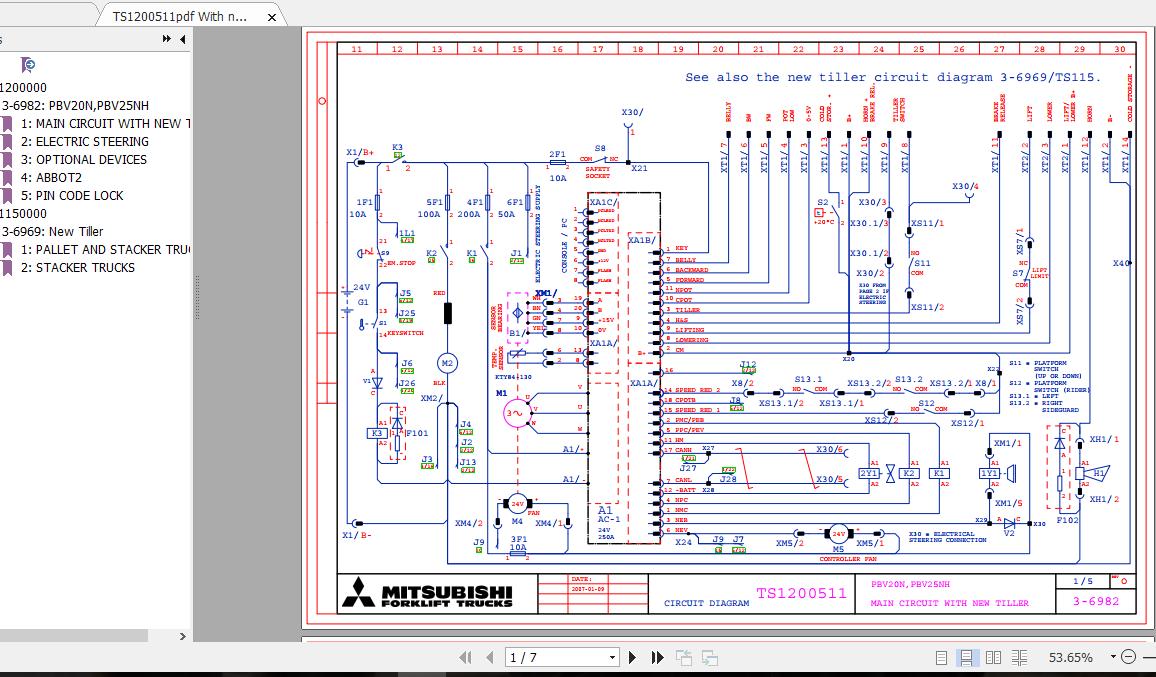Viewport: 1156px width, 677px height.
Task: Open bookmark 2: STACKER TRUCKS
Action: coord(79,266)
